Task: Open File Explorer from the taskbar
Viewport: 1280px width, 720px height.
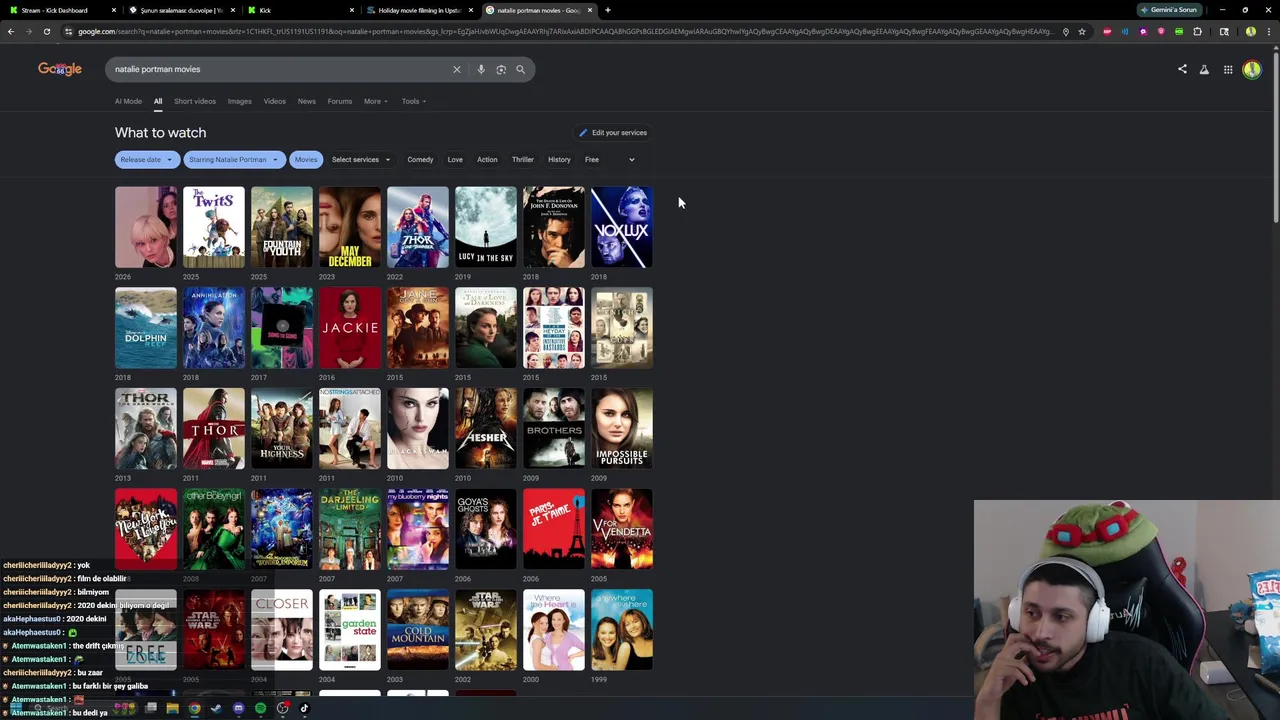Action: click(x=172, y=708)
